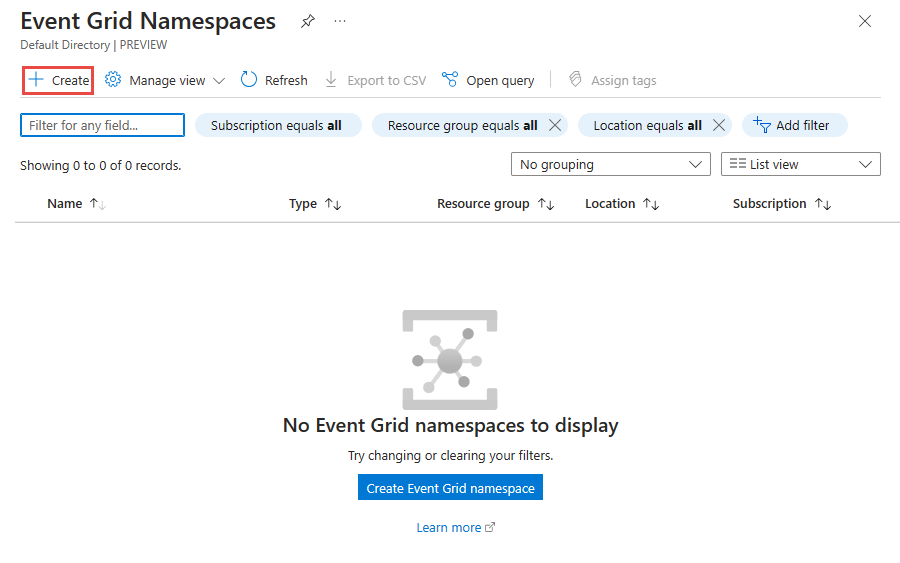900x563 pixels.
Task: Click the Showing 0 to 0 records text
Action: [100, 165]
